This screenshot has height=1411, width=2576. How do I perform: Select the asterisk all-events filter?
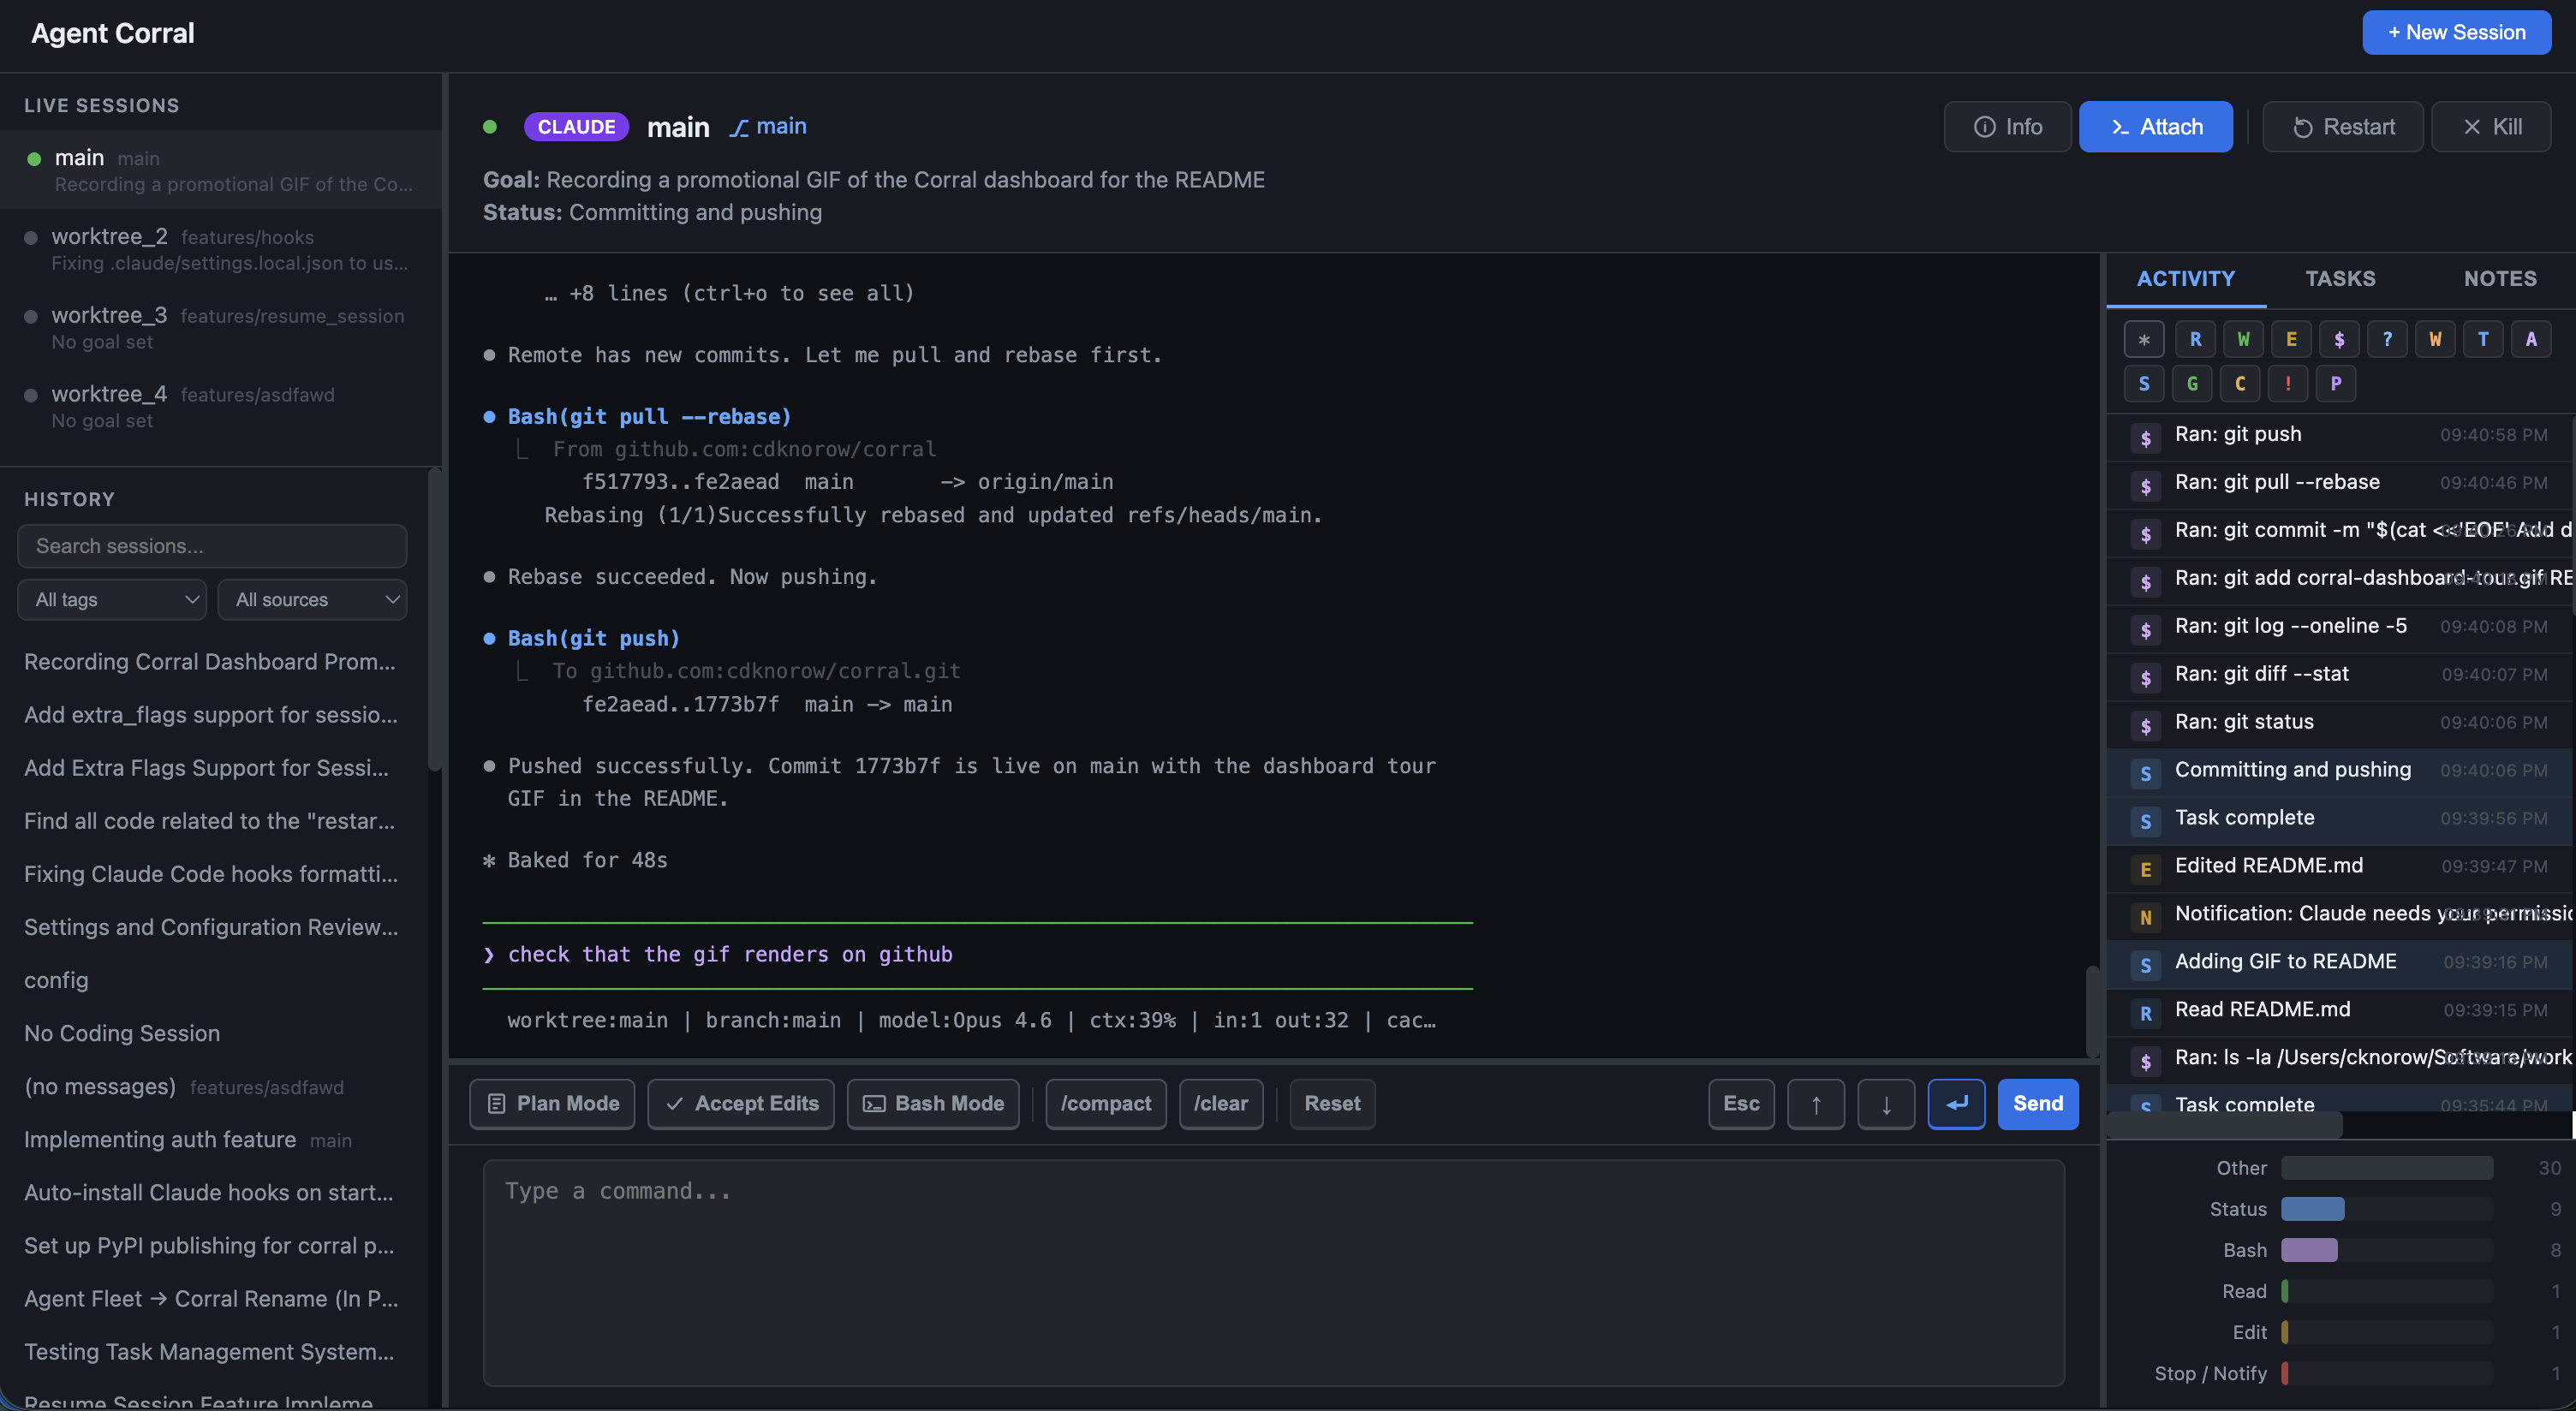click(x=2143, y=339)
